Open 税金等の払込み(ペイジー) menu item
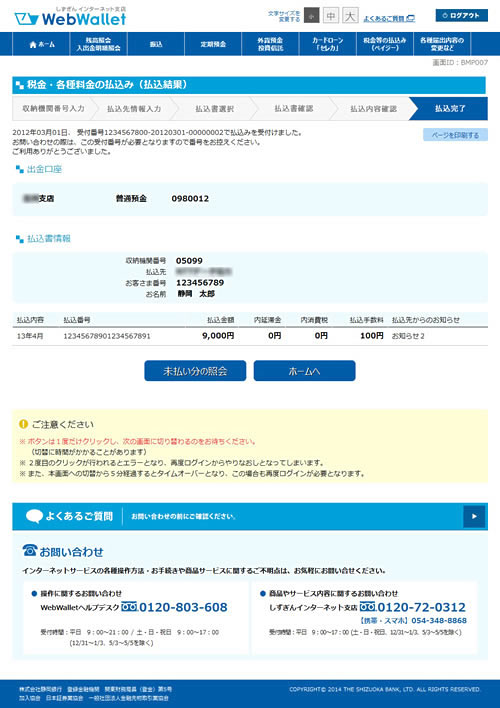The image size is (500, 708). point(385,44)
